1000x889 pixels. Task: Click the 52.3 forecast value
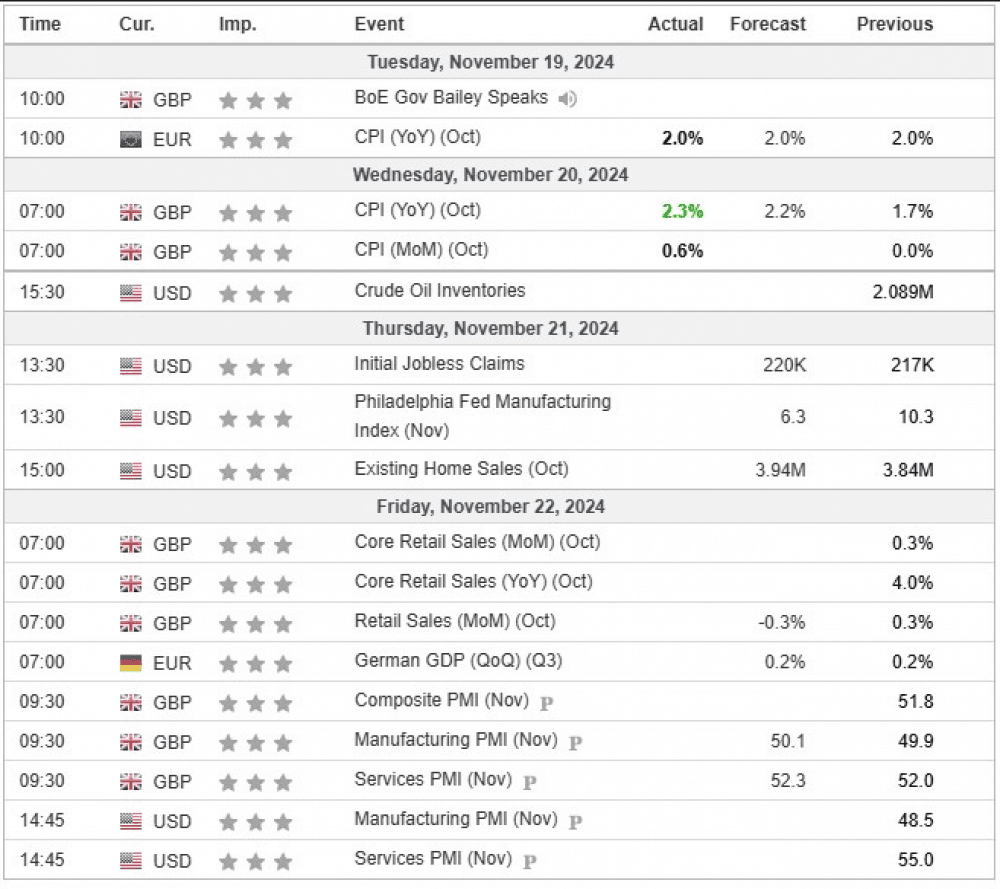point(788,781)
